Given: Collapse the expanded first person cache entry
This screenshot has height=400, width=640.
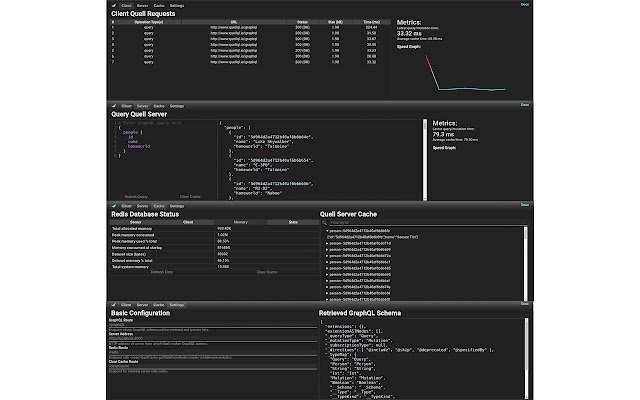Looking at the screenshot, I should point(327,231).
